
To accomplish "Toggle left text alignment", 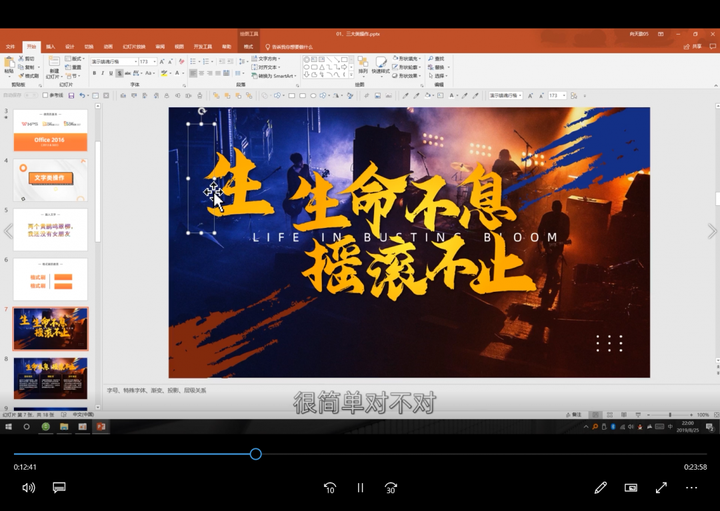I will pos(193,73).
